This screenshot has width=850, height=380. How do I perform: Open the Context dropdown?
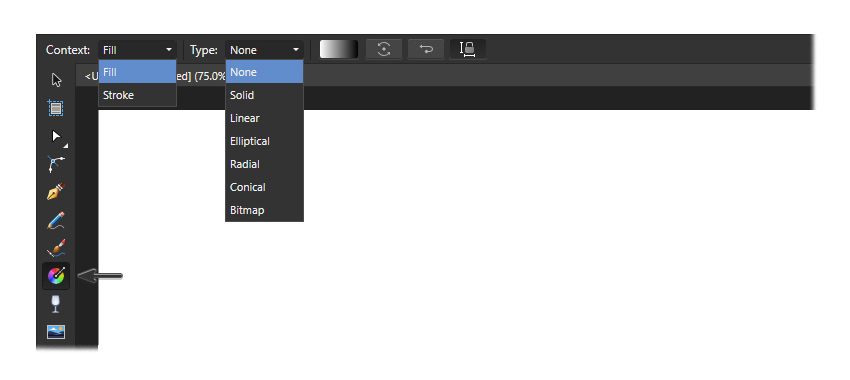137,50
